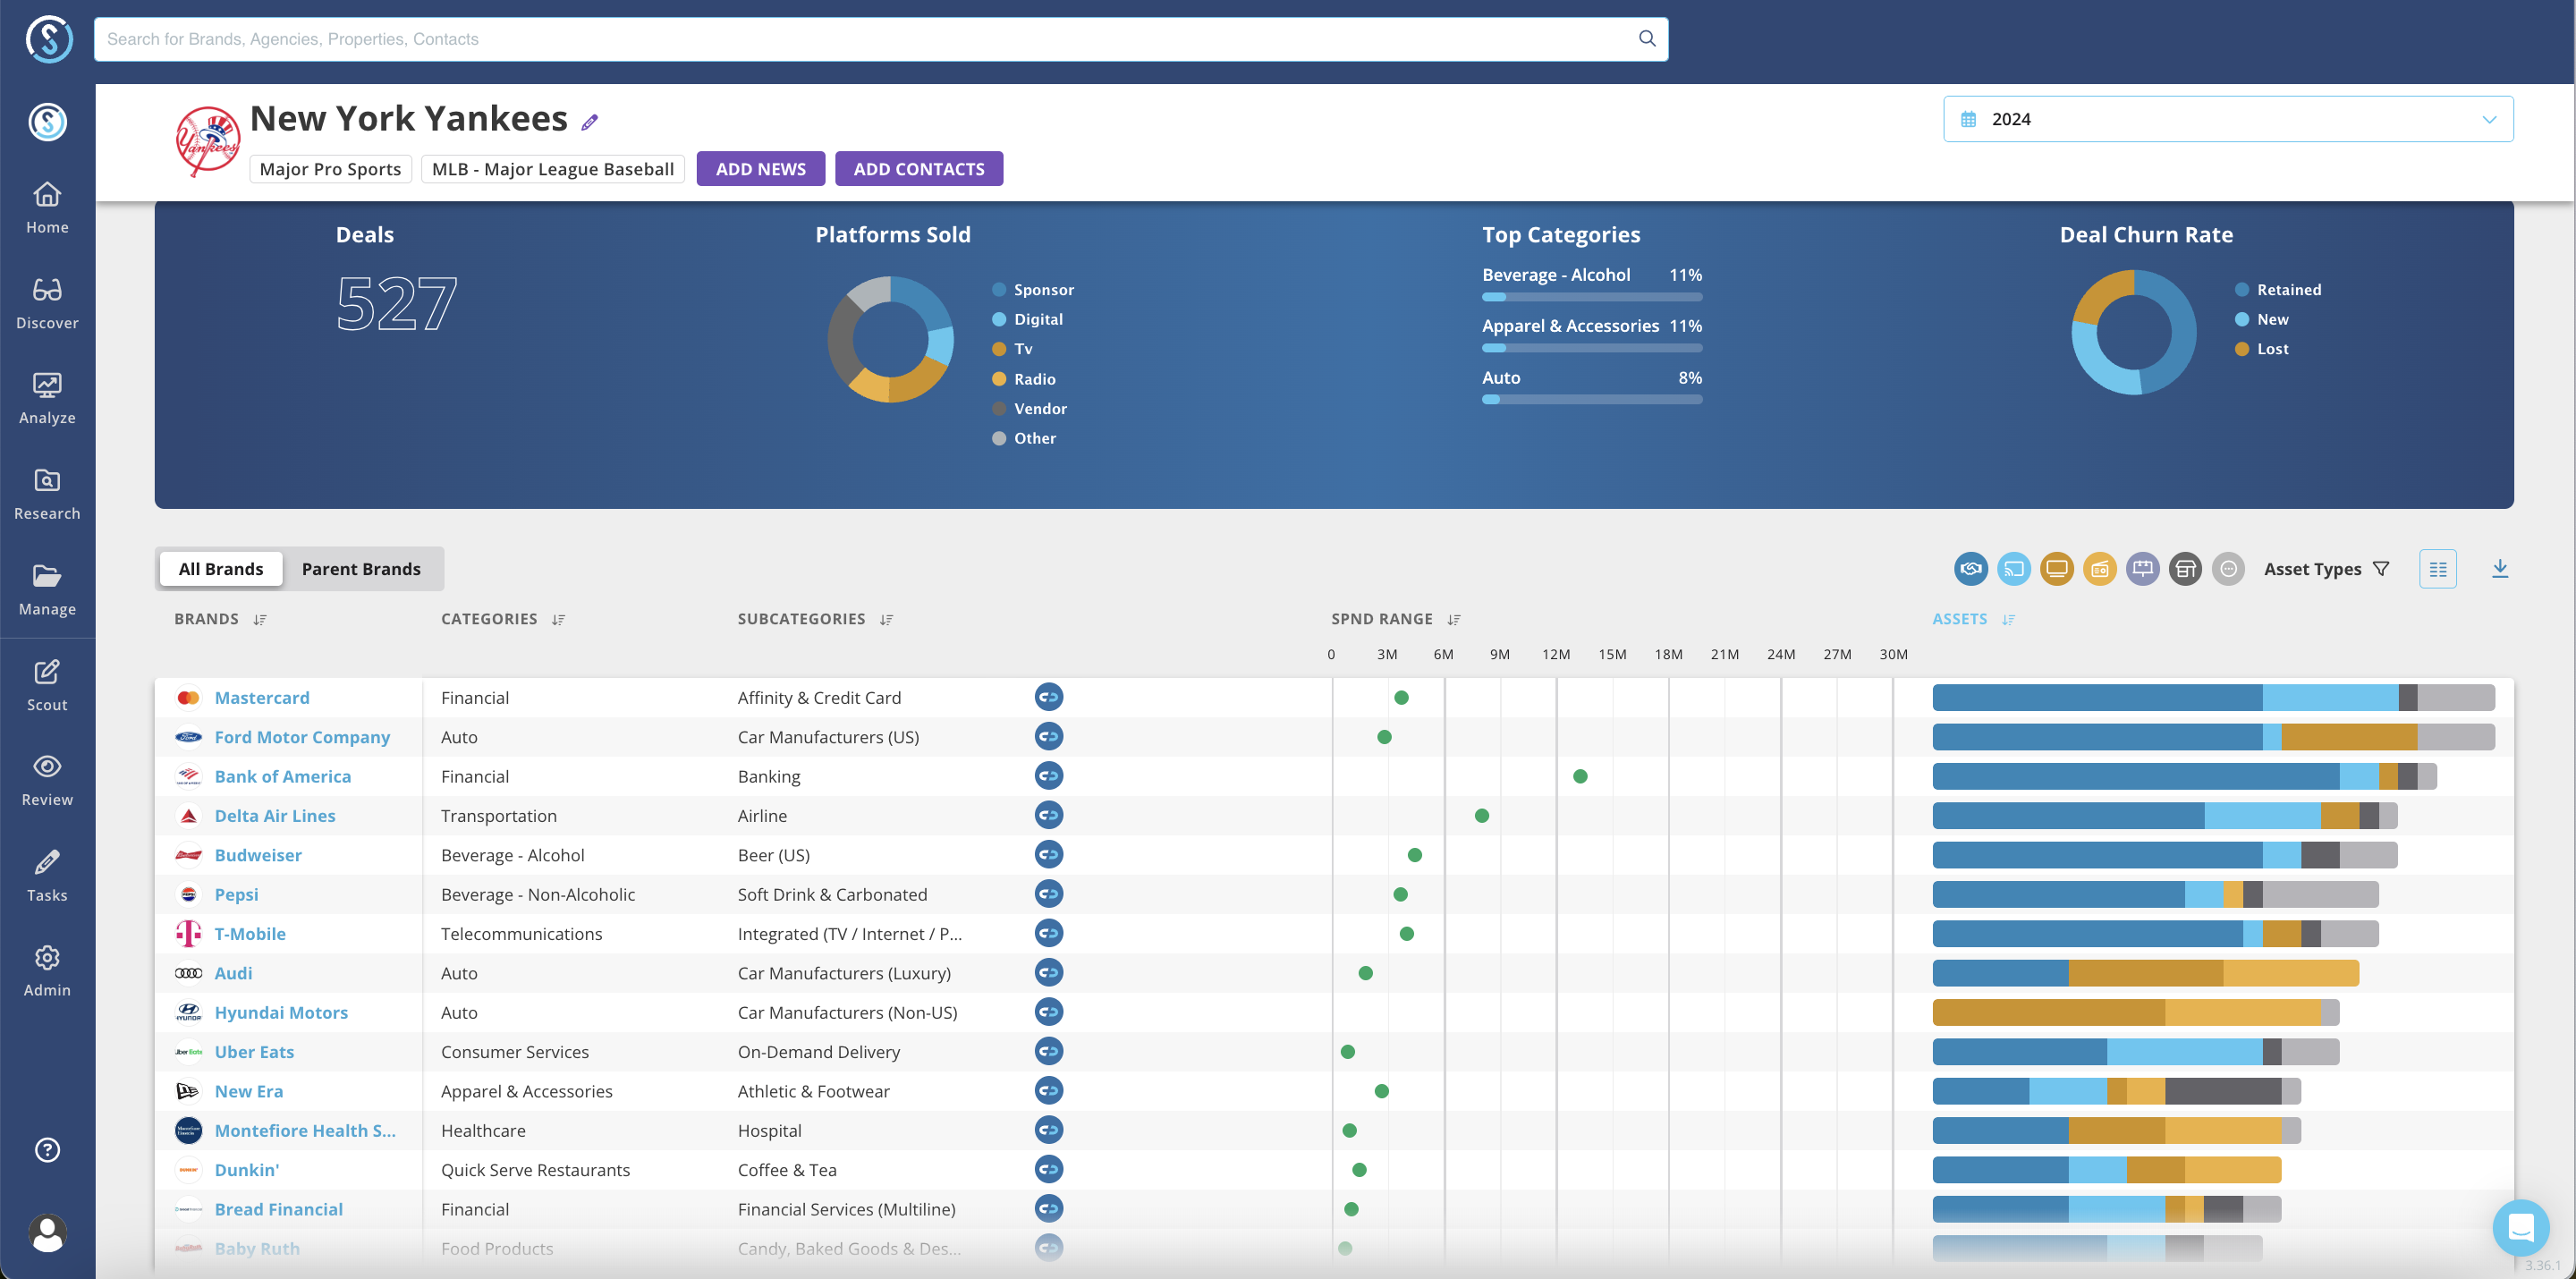Edit the New York Yankees name

(x=590, y=122)
